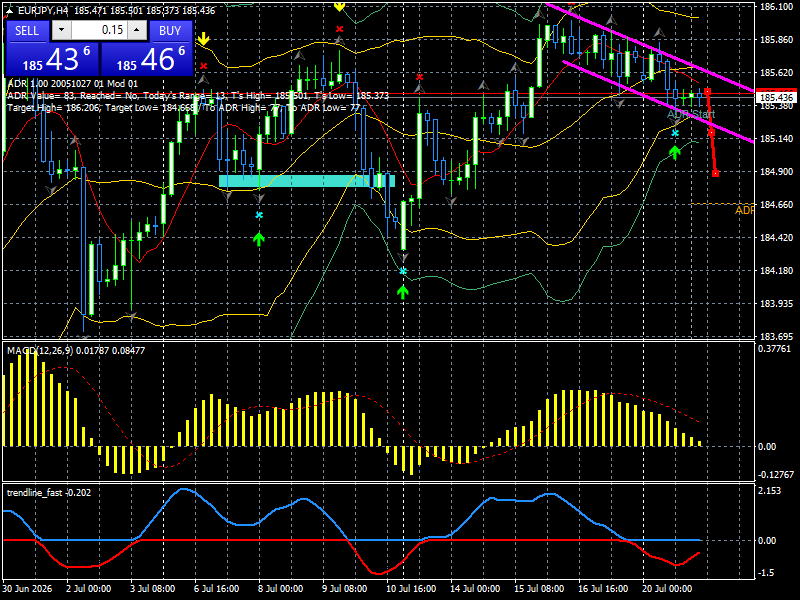Viewport: 800px width, 600px height.
Task: Click the 8 Jul 00:00 time label
Action: (x=280, y=588)
